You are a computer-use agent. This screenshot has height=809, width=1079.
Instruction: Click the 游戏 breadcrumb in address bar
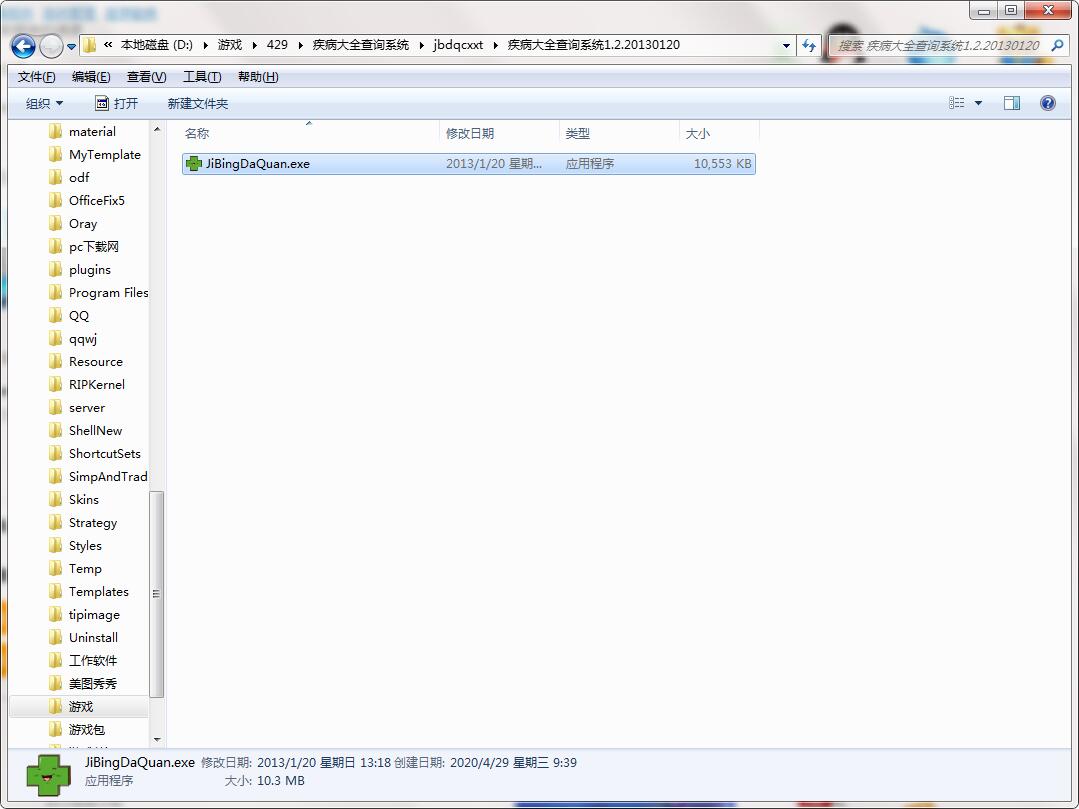pyautogui.click(x=230, y=45)
